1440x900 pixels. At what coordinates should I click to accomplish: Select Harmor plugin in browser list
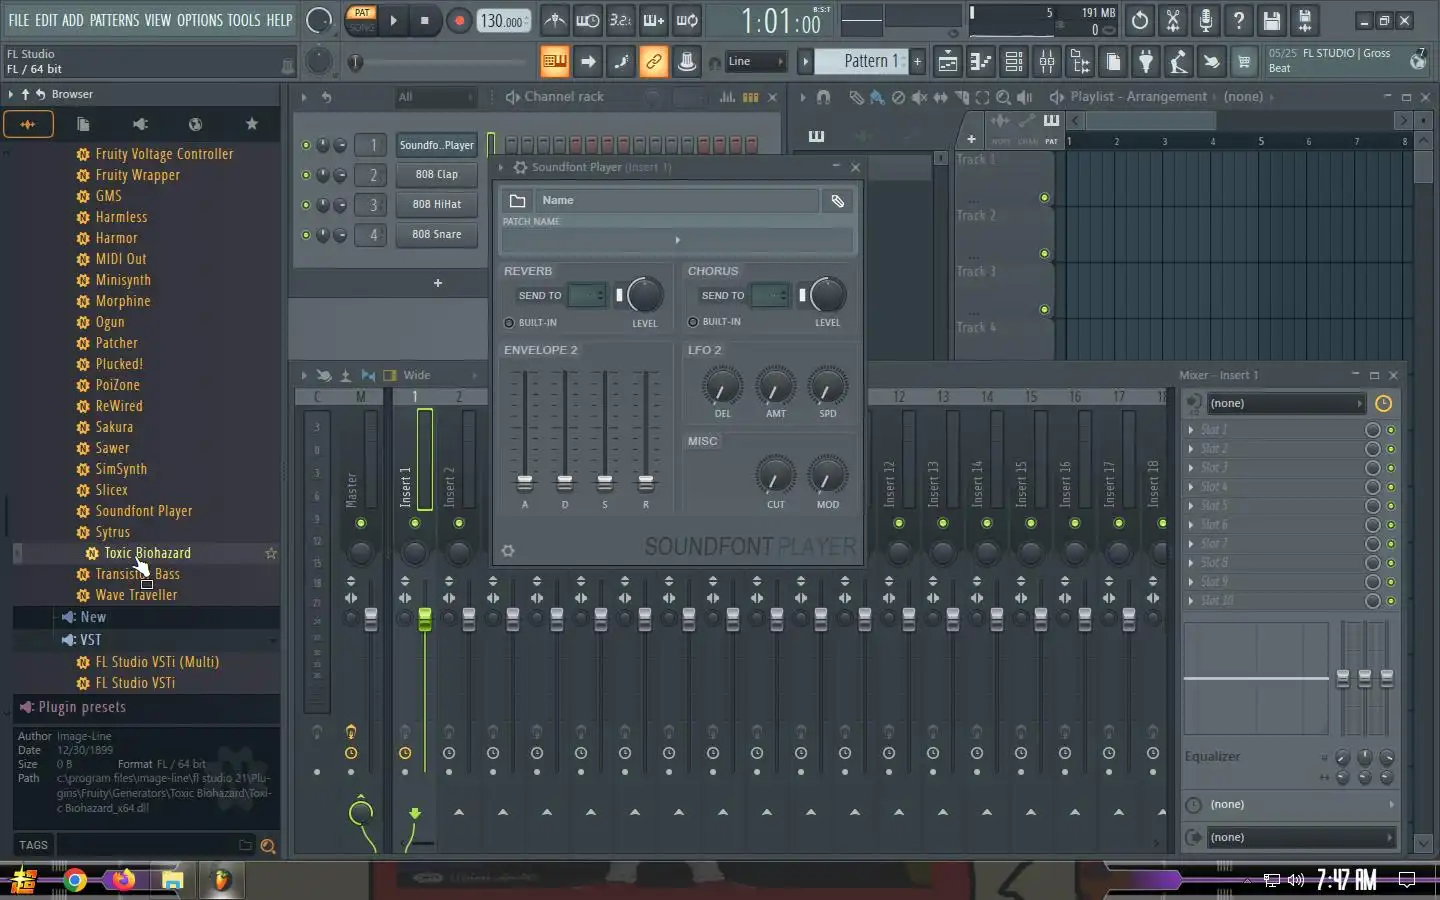pos(116,238)
